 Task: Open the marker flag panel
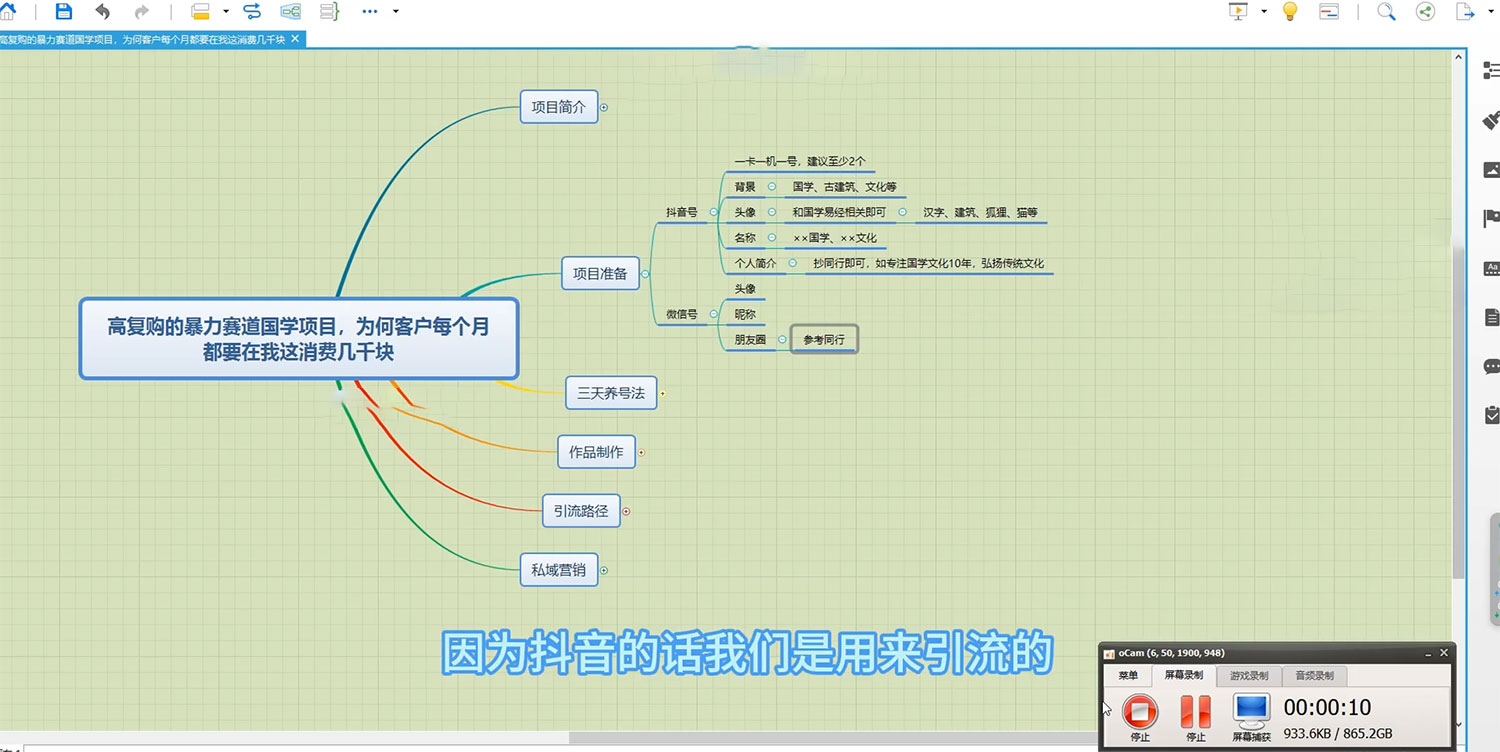(1490, 219)
